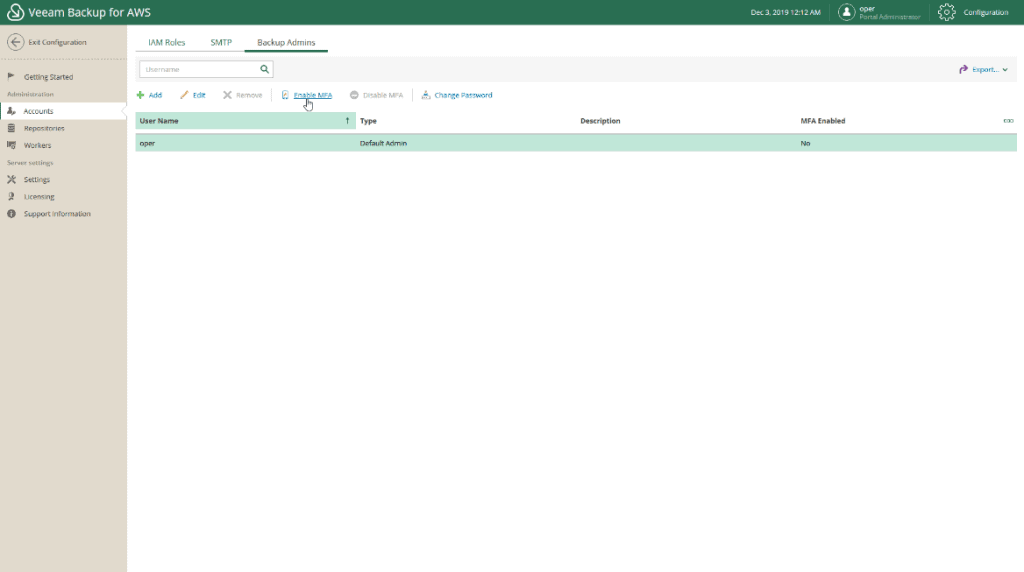This screenshot has width=1024, height=572.
Task: Click the Type column header
Action: [368, 121]
